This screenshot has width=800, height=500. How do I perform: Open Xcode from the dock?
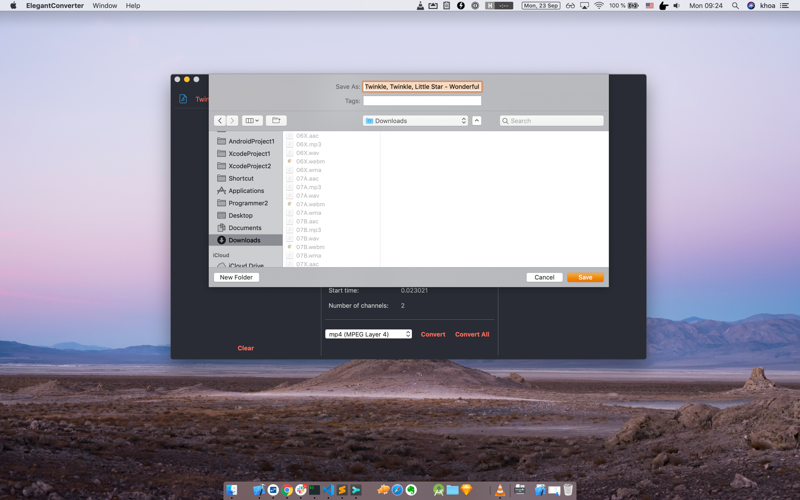259,490
